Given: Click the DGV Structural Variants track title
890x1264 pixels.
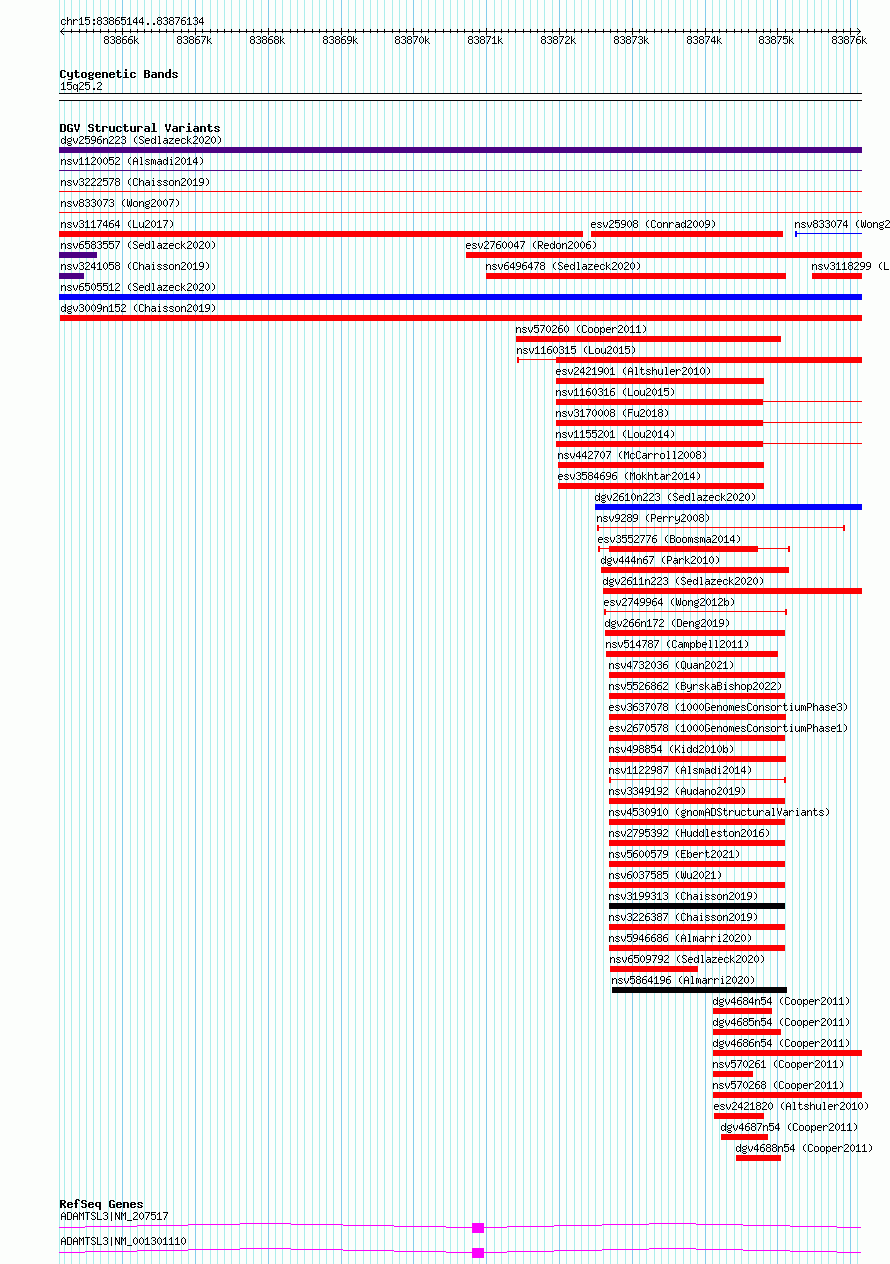Looking at the screenshot, I should point(140,128).
